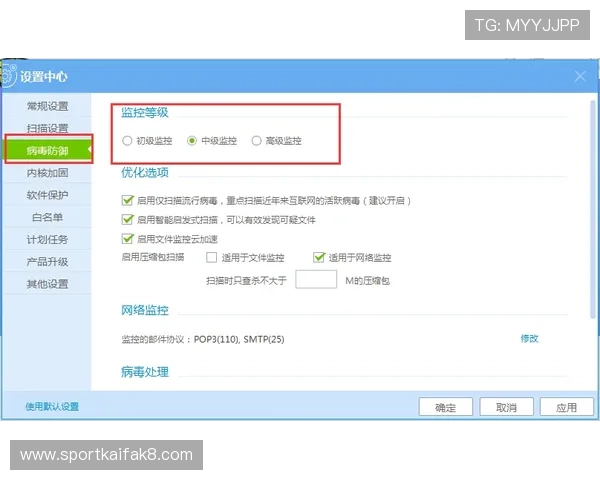Open 产品升级 sidebar item
The height and width of the screenshot is (480, 600).
[47, 261]
